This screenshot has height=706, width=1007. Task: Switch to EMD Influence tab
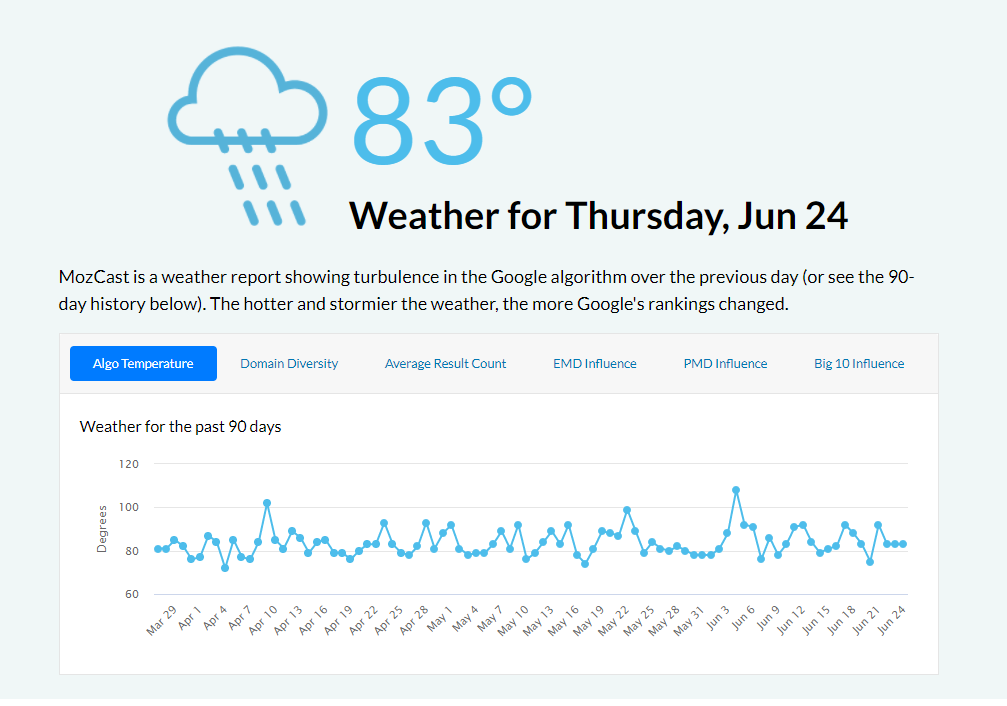click(x=595, y=364)
